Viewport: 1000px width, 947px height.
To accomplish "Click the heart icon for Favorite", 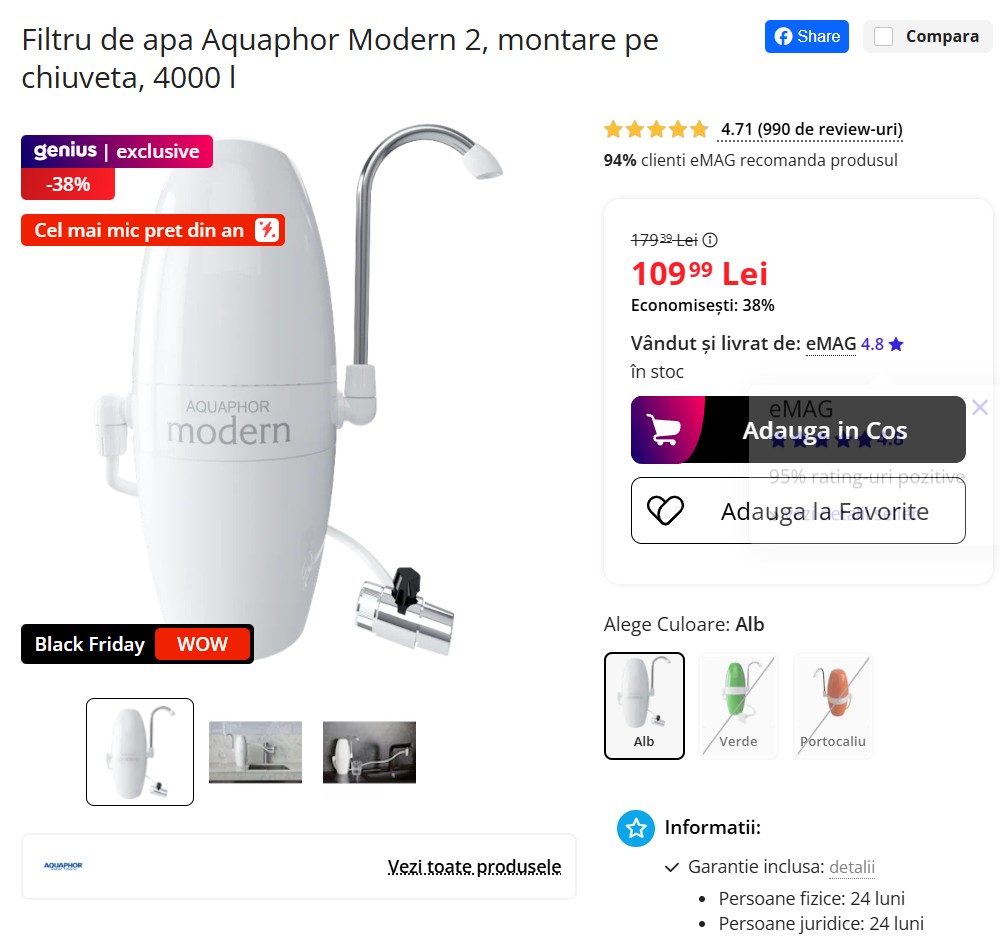I will click(x=665, y=511).
